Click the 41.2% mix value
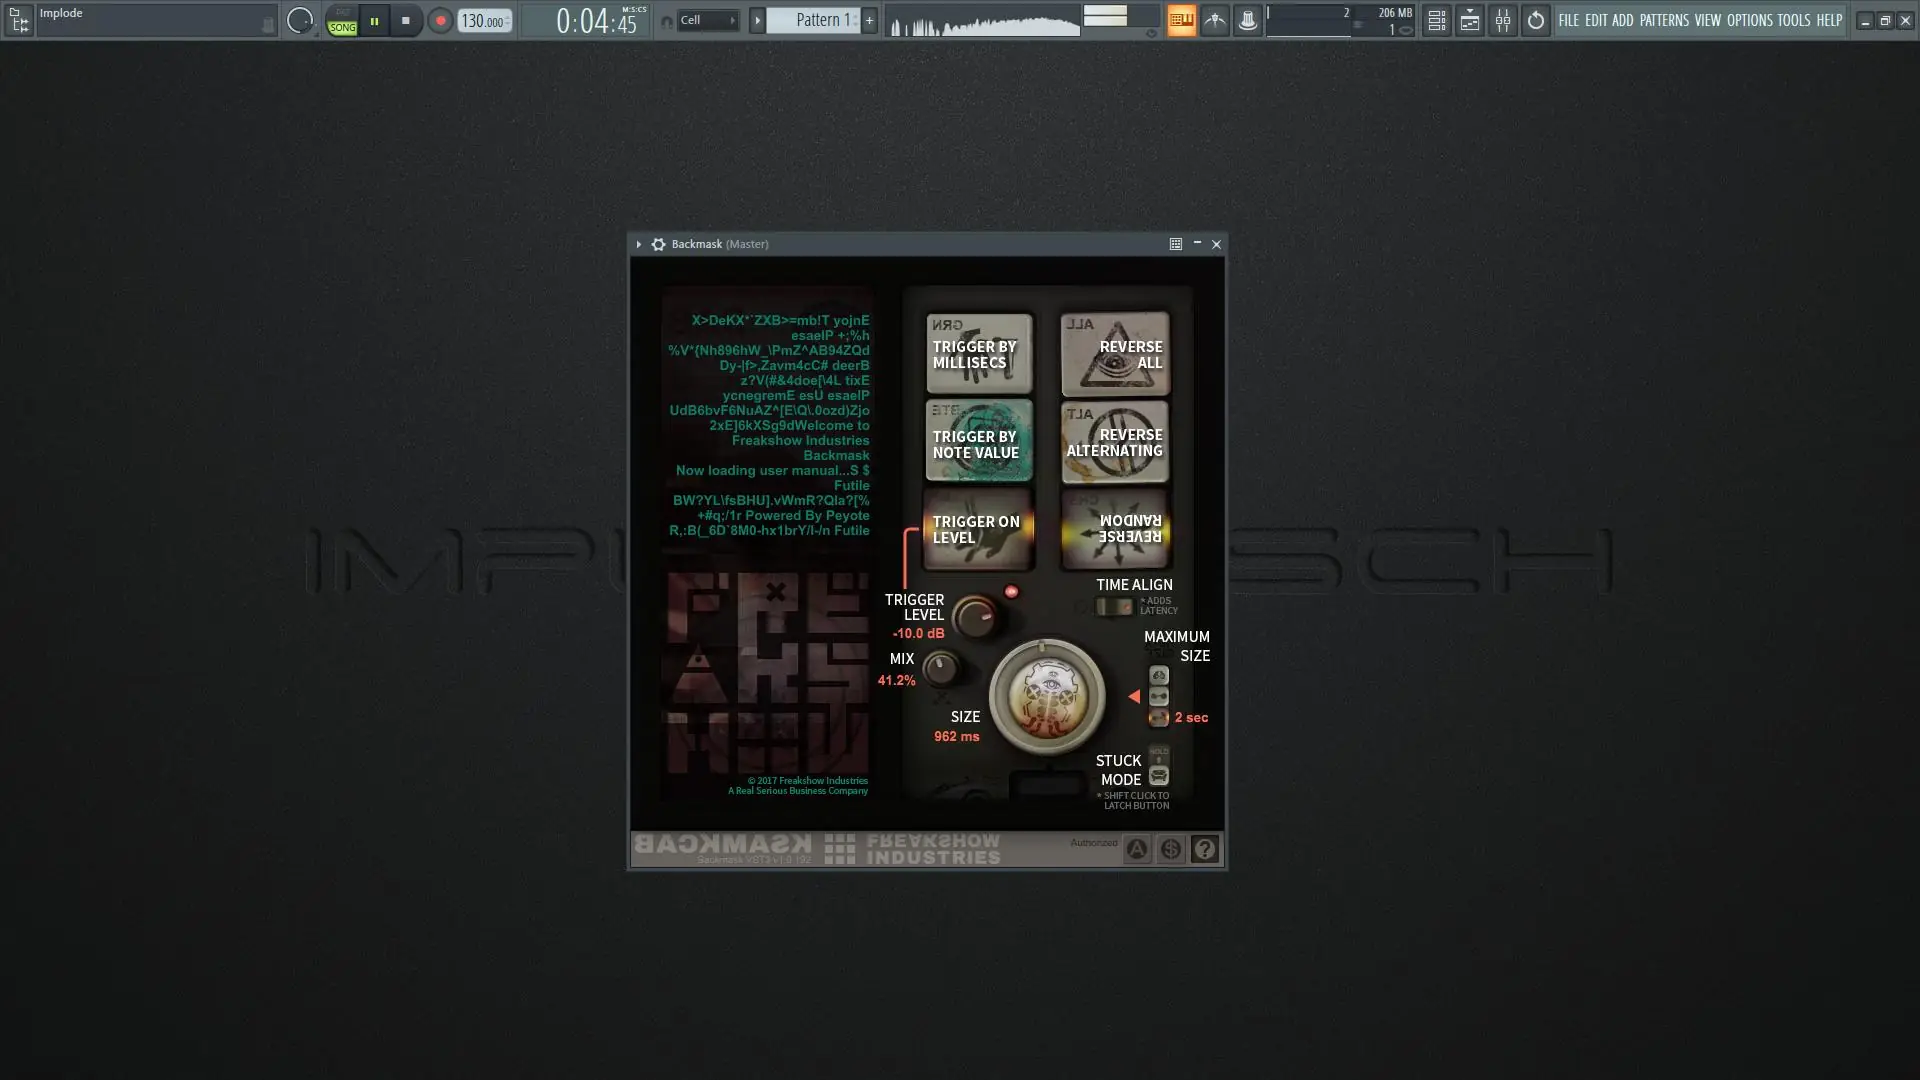Viewport: 1920px width, 1080px height. (x=896, y=680)
